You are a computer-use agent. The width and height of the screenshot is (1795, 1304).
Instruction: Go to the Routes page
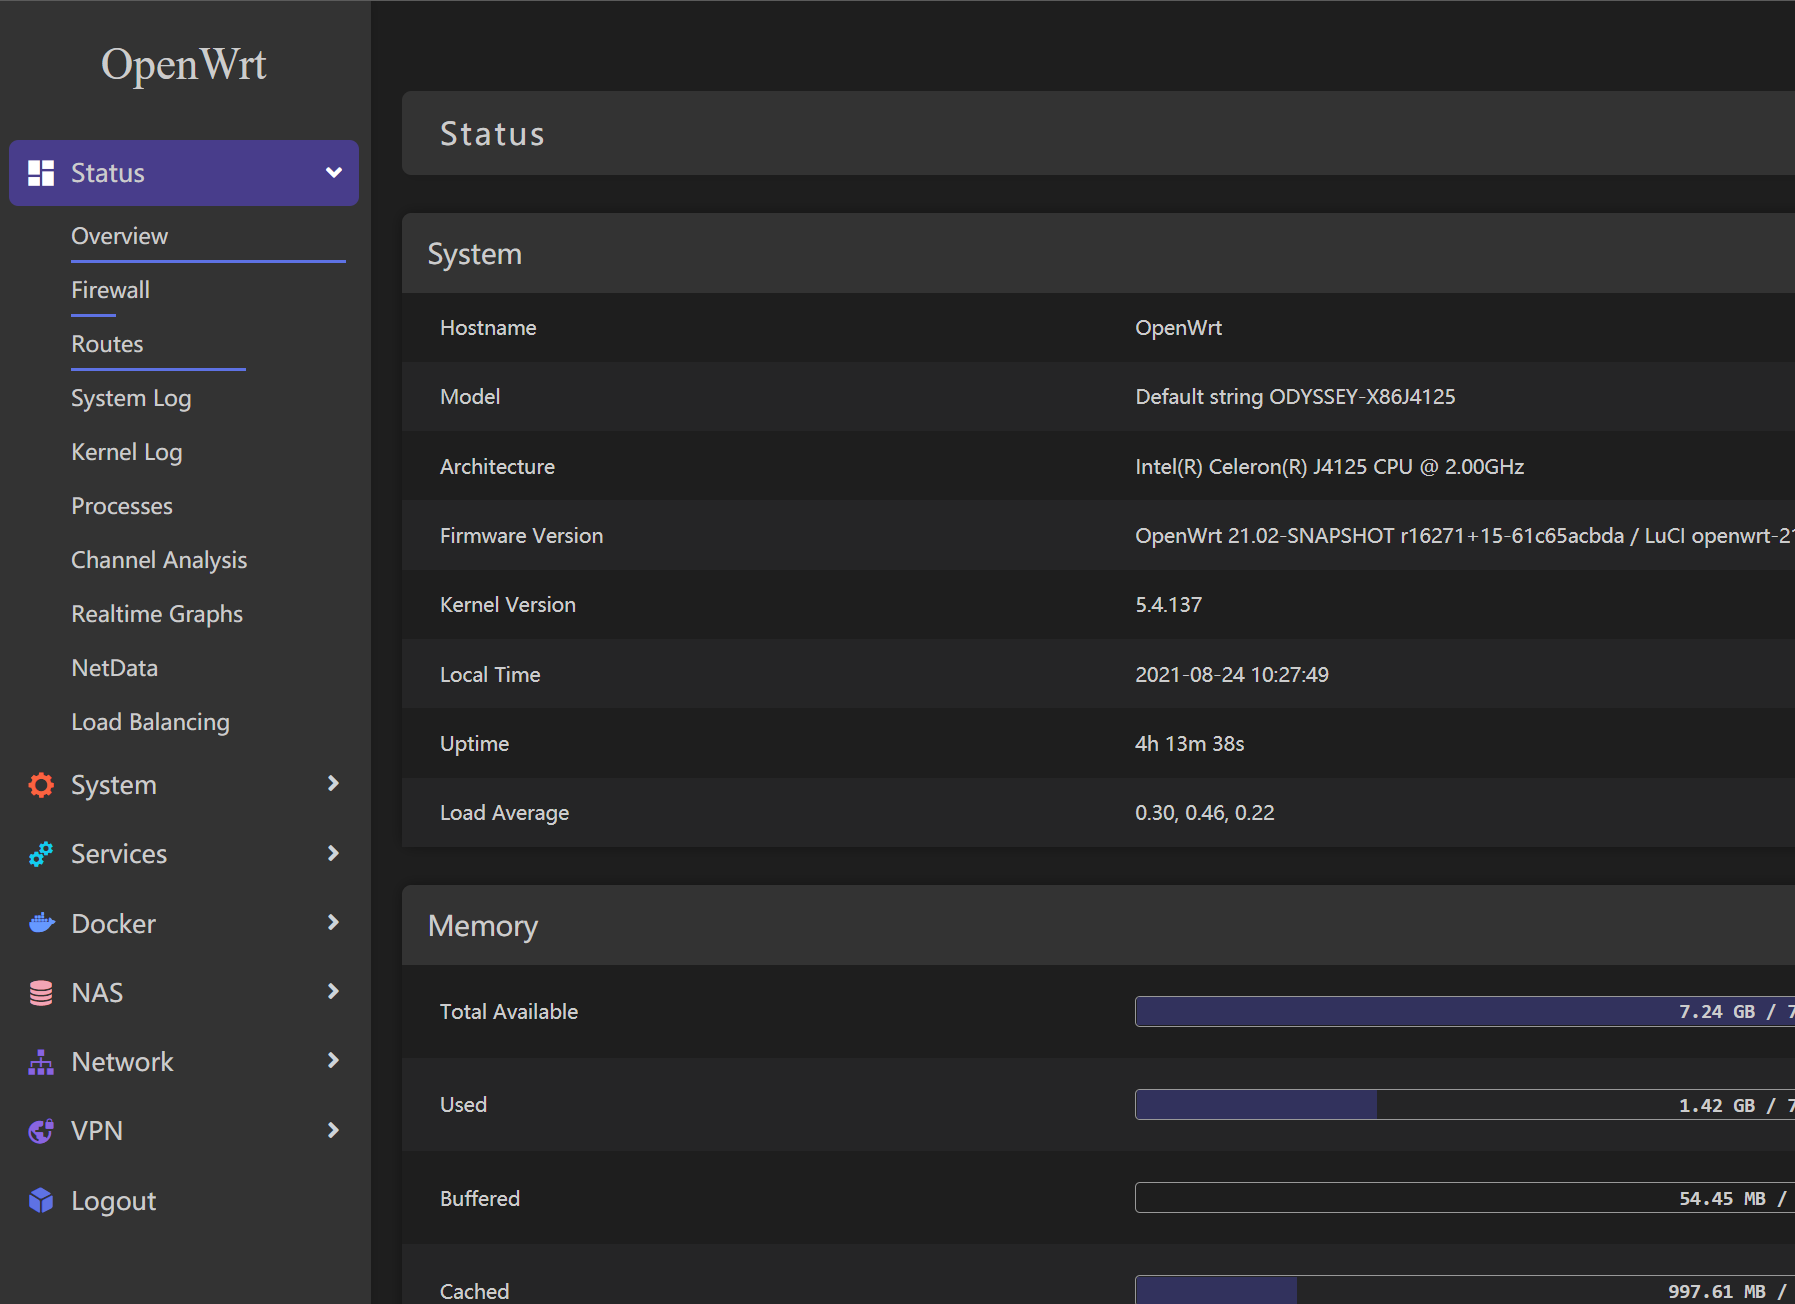tap(107, 344)
